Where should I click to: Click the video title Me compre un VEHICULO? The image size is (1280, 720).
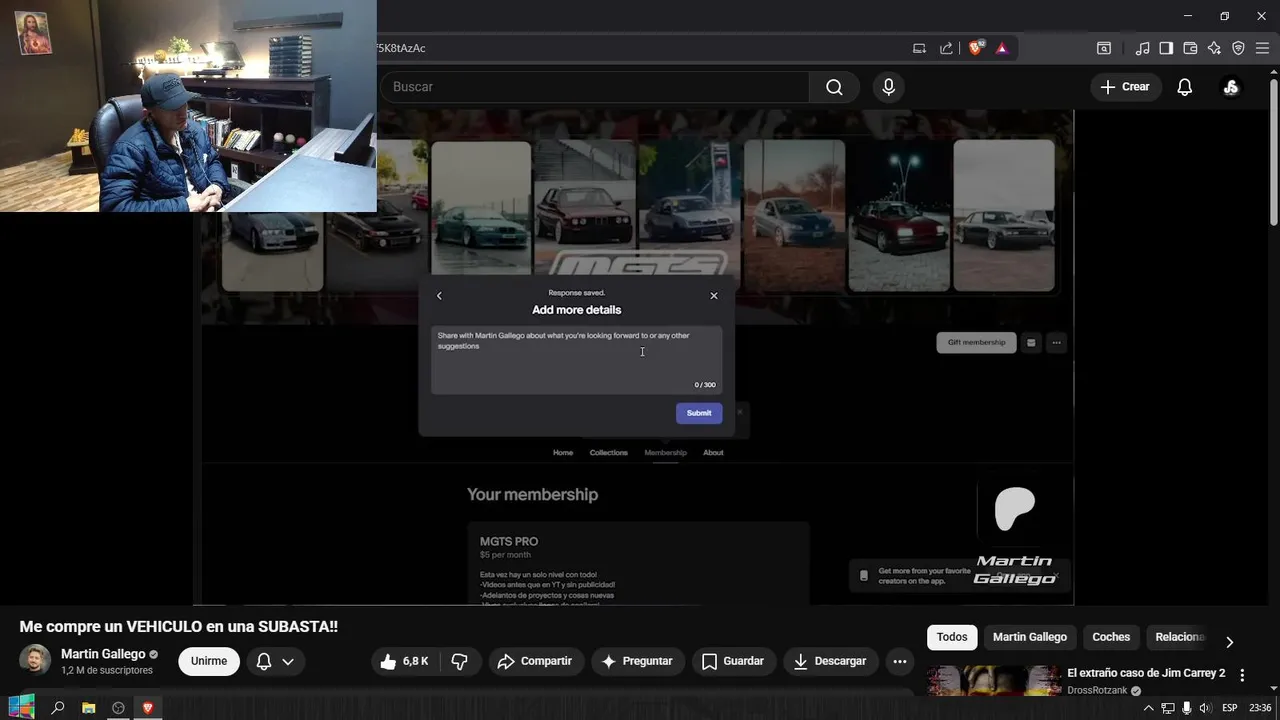click(179, 626)
